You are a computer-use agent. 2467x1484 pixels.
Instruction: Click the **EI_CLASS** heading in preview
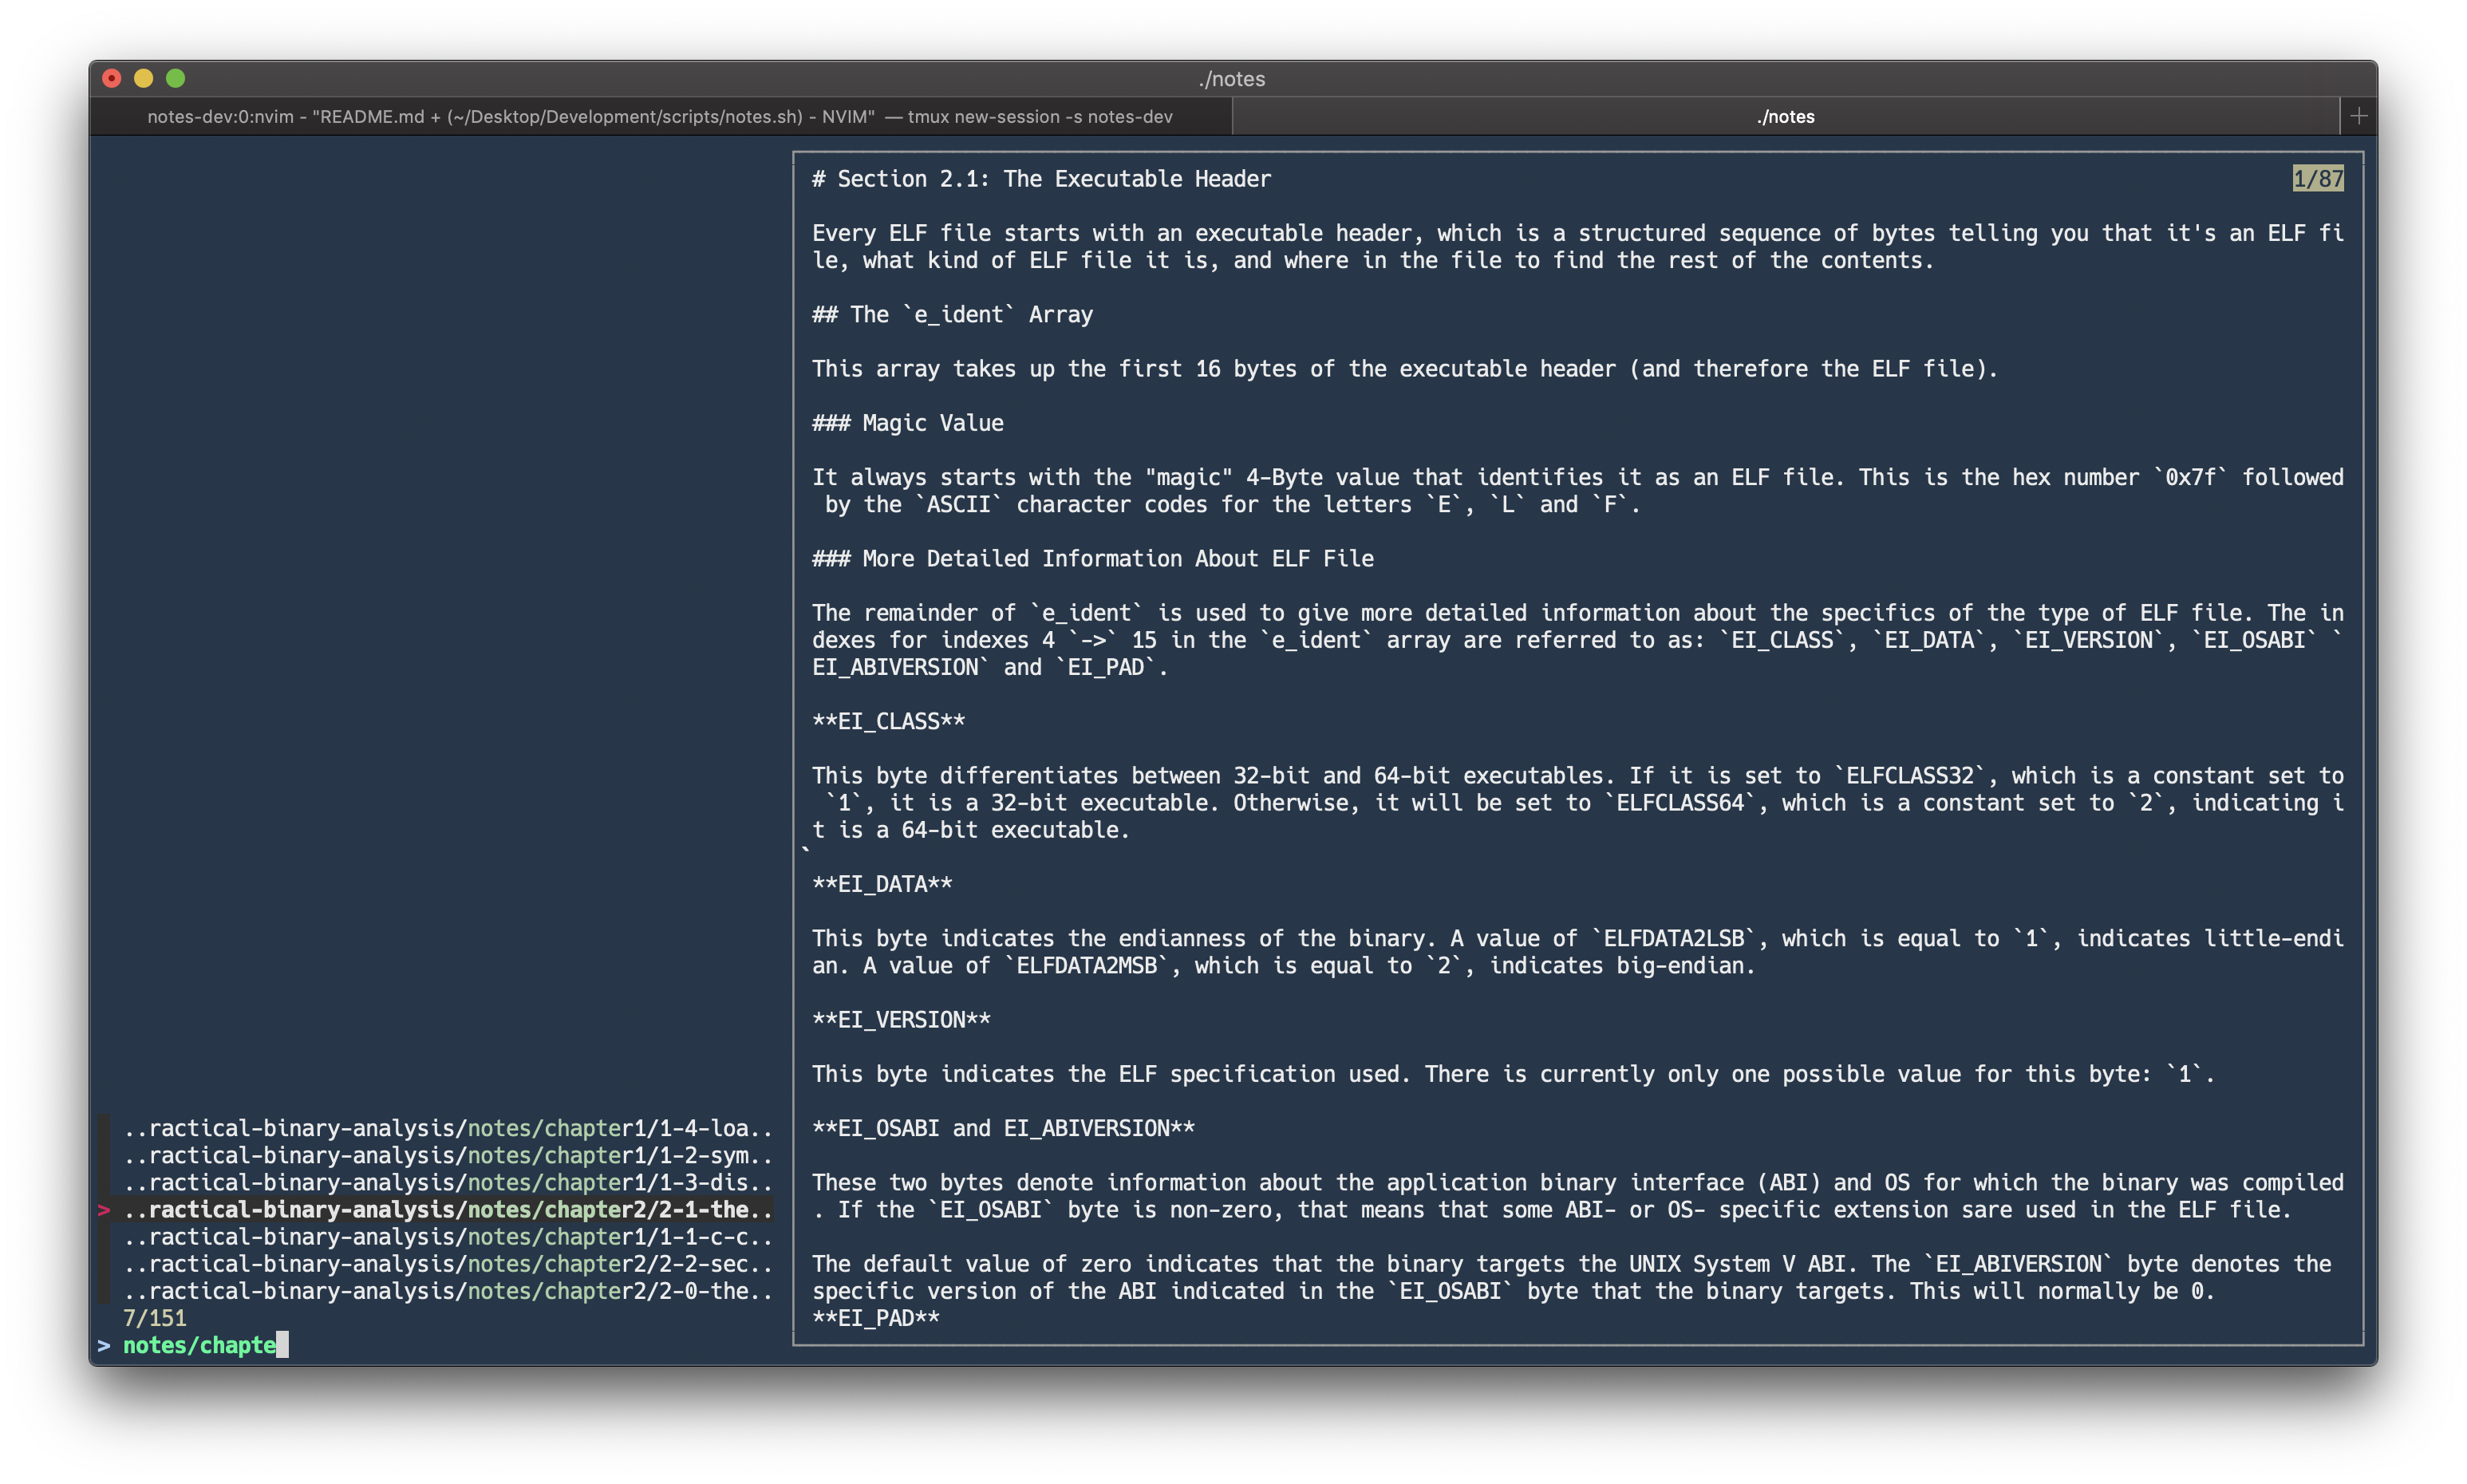pos(888,721)
